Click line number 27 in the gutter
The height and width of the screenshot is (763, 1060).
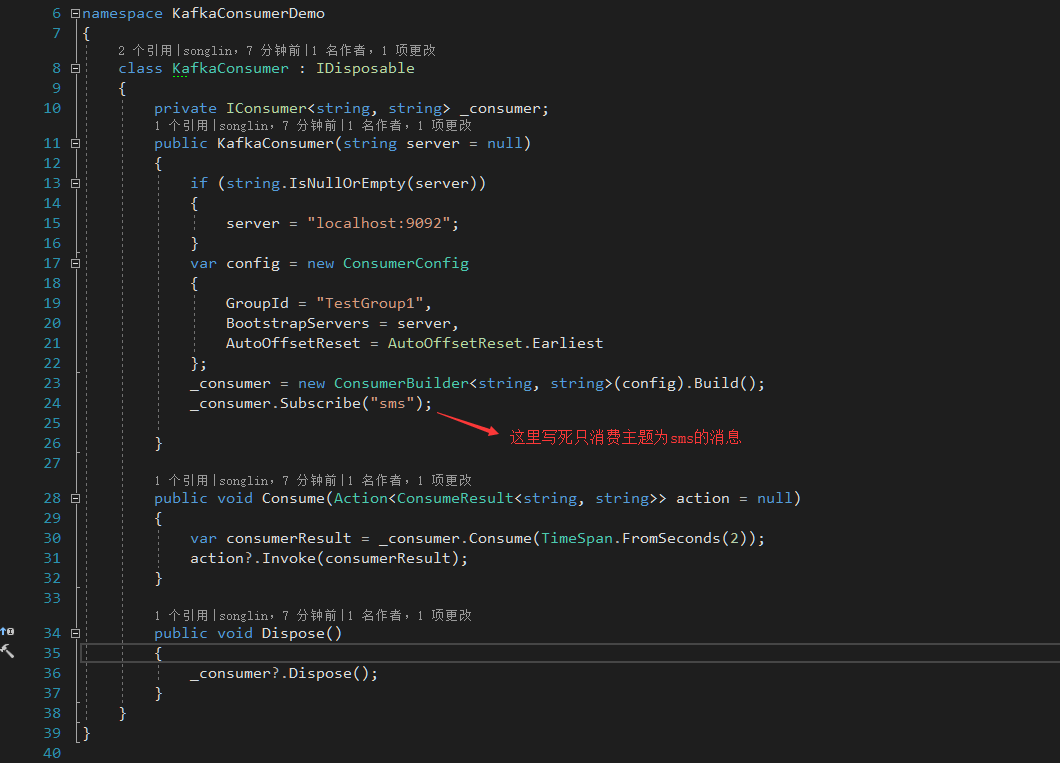click(52, 463)
